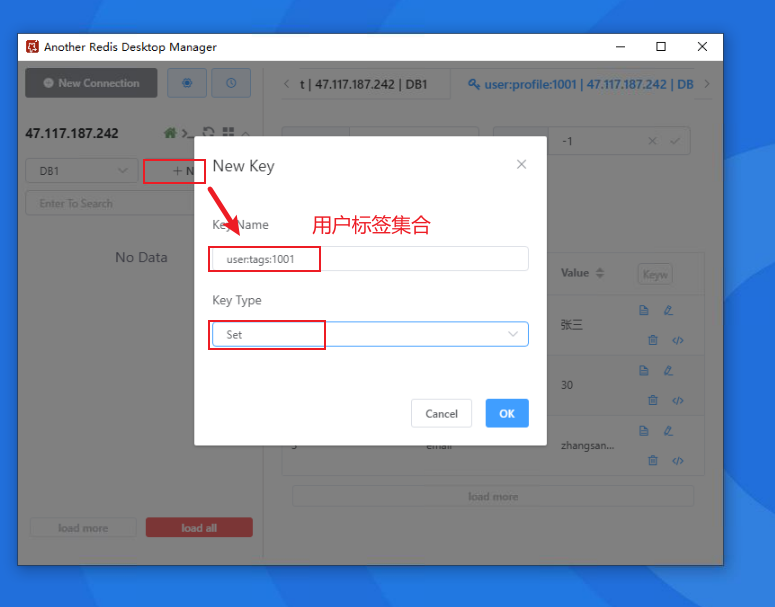This screenshot has height=607, width=775.
Task: Click the 张三 value cell
Action: pos(572,325)
